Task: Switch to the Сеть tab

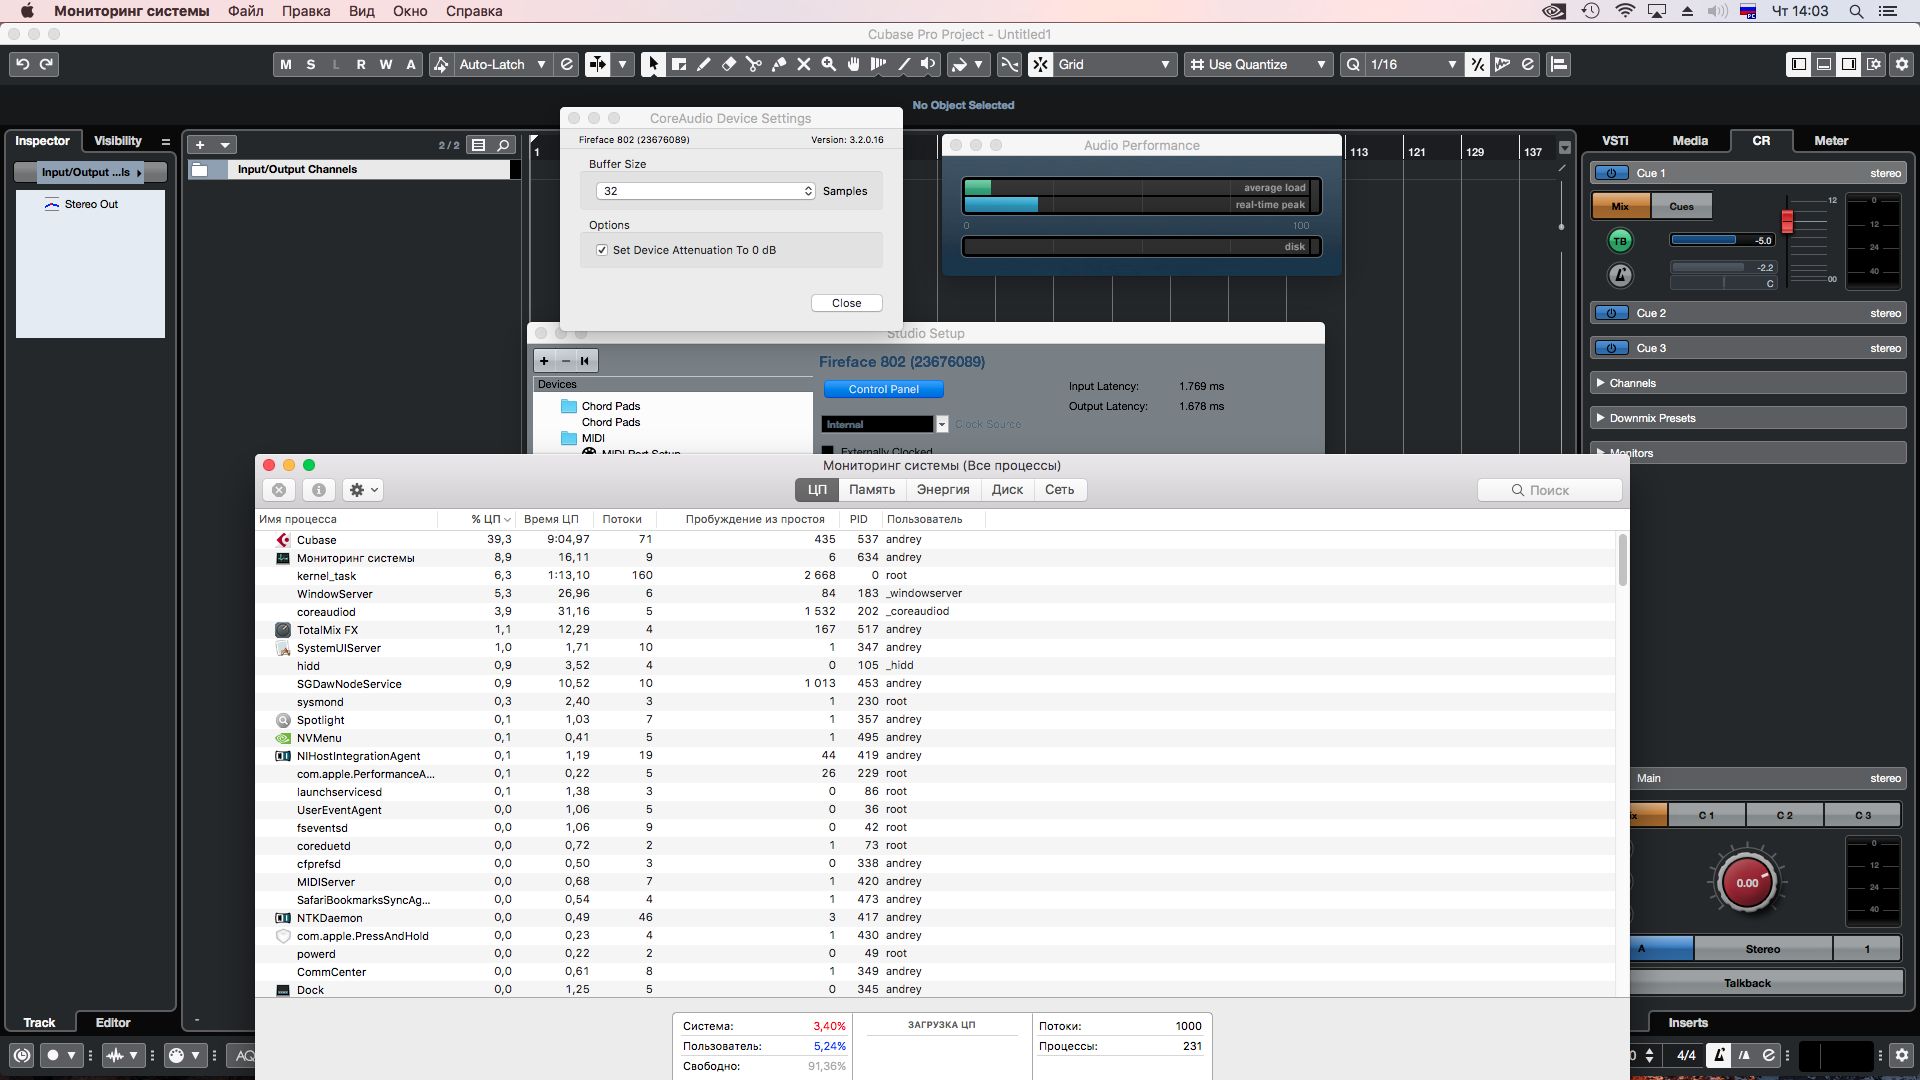Action: (x=1060, y=490)
